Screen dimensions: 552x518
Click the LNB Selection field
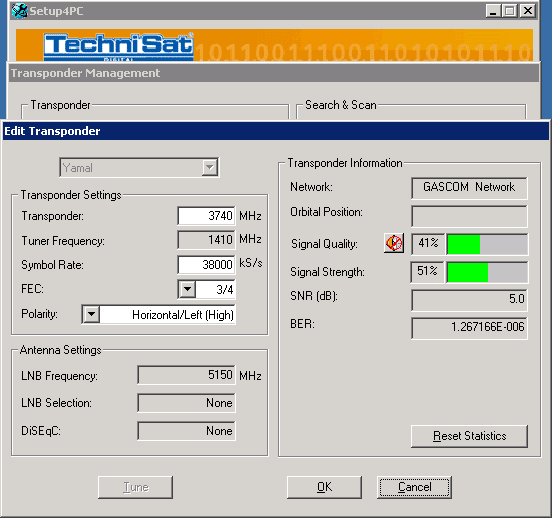click(186, 403)
